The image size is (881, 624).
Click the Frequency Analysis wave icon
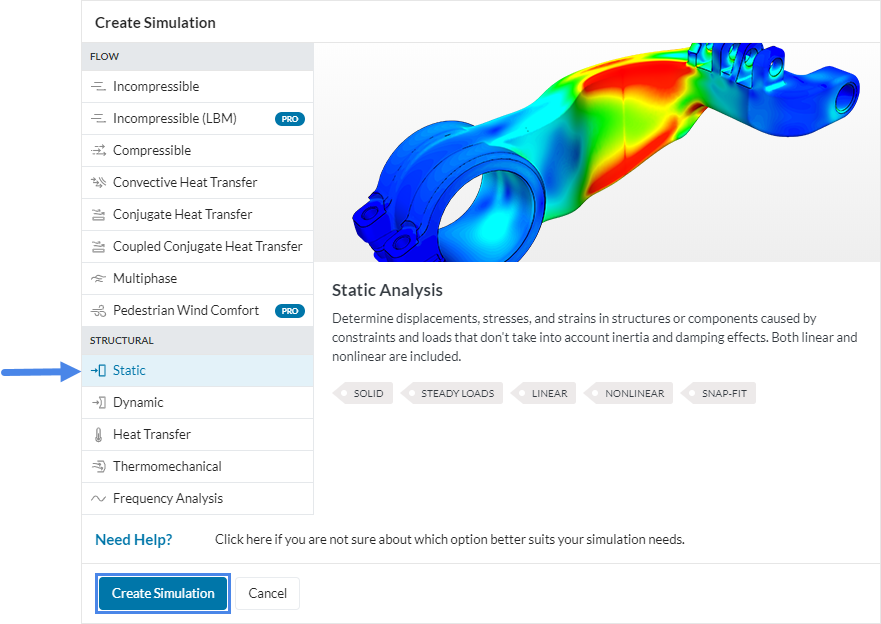point(98,499)
